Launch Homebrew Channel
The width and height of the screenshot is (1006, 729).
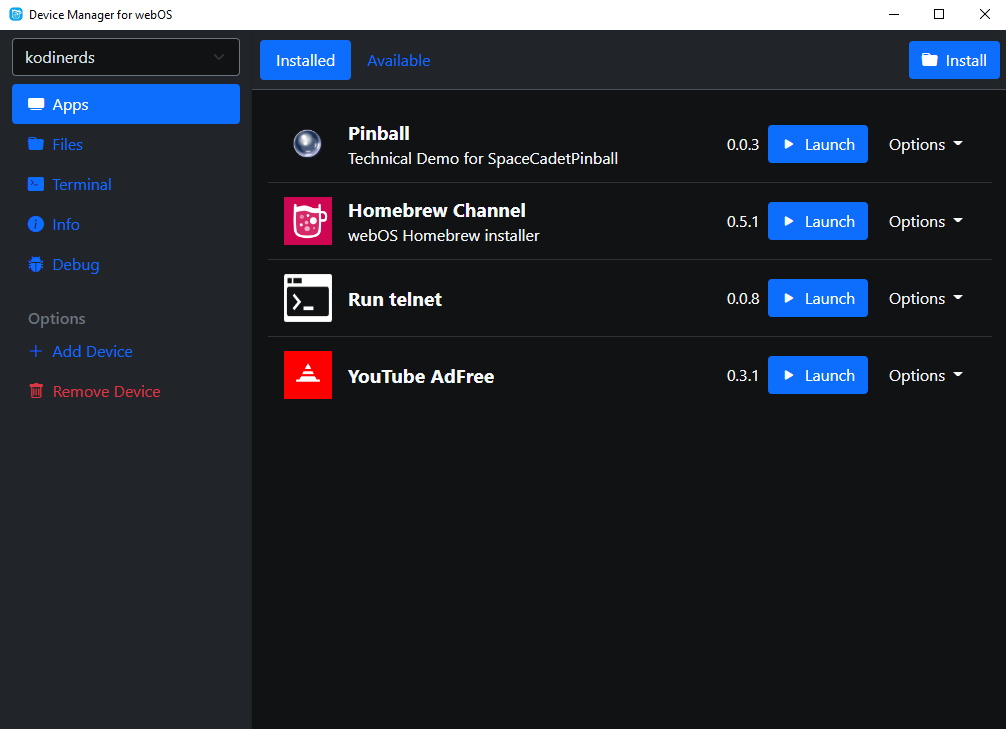pyautogui.click(x=817, y=221)
